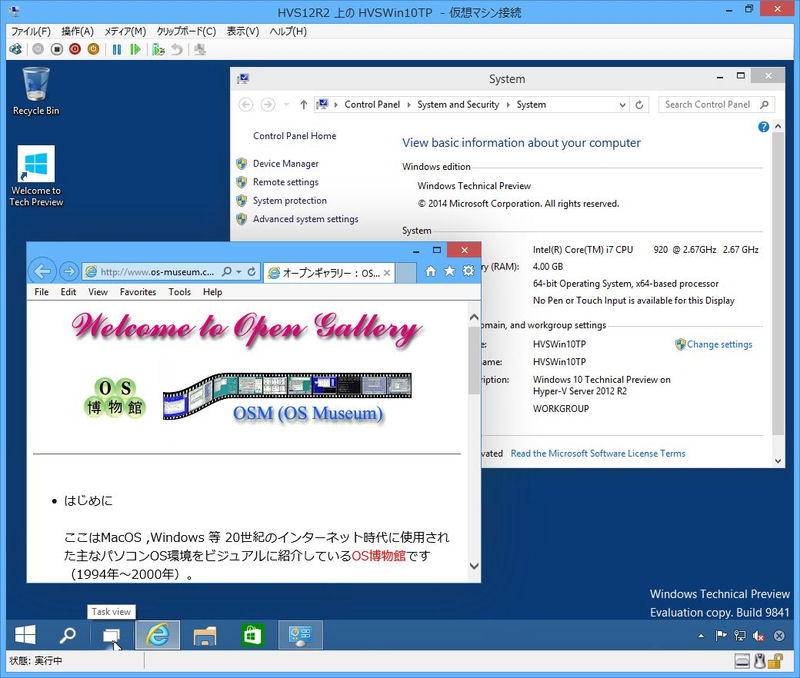Open the IE Tools gear icon
The height and width of the screenshot is (678, 800).
pyautogui.click(x=468, y=271)
